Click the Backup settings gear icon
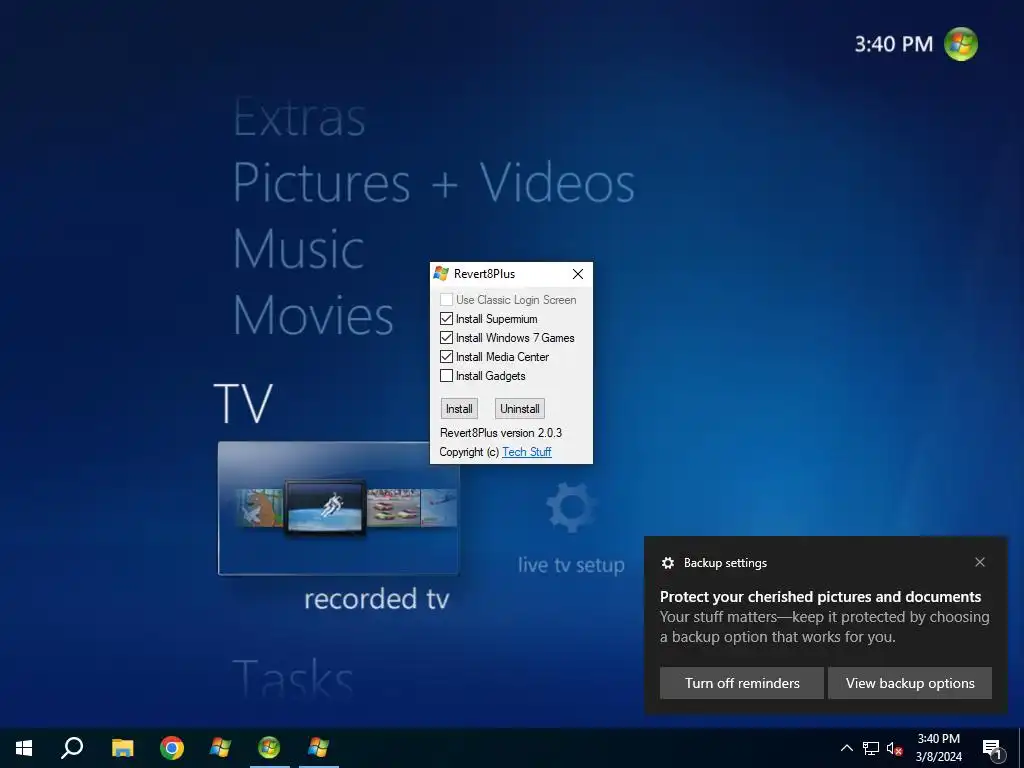This screenshot has height=768, width=1024. pyautogui.click(x=667, y=563)
